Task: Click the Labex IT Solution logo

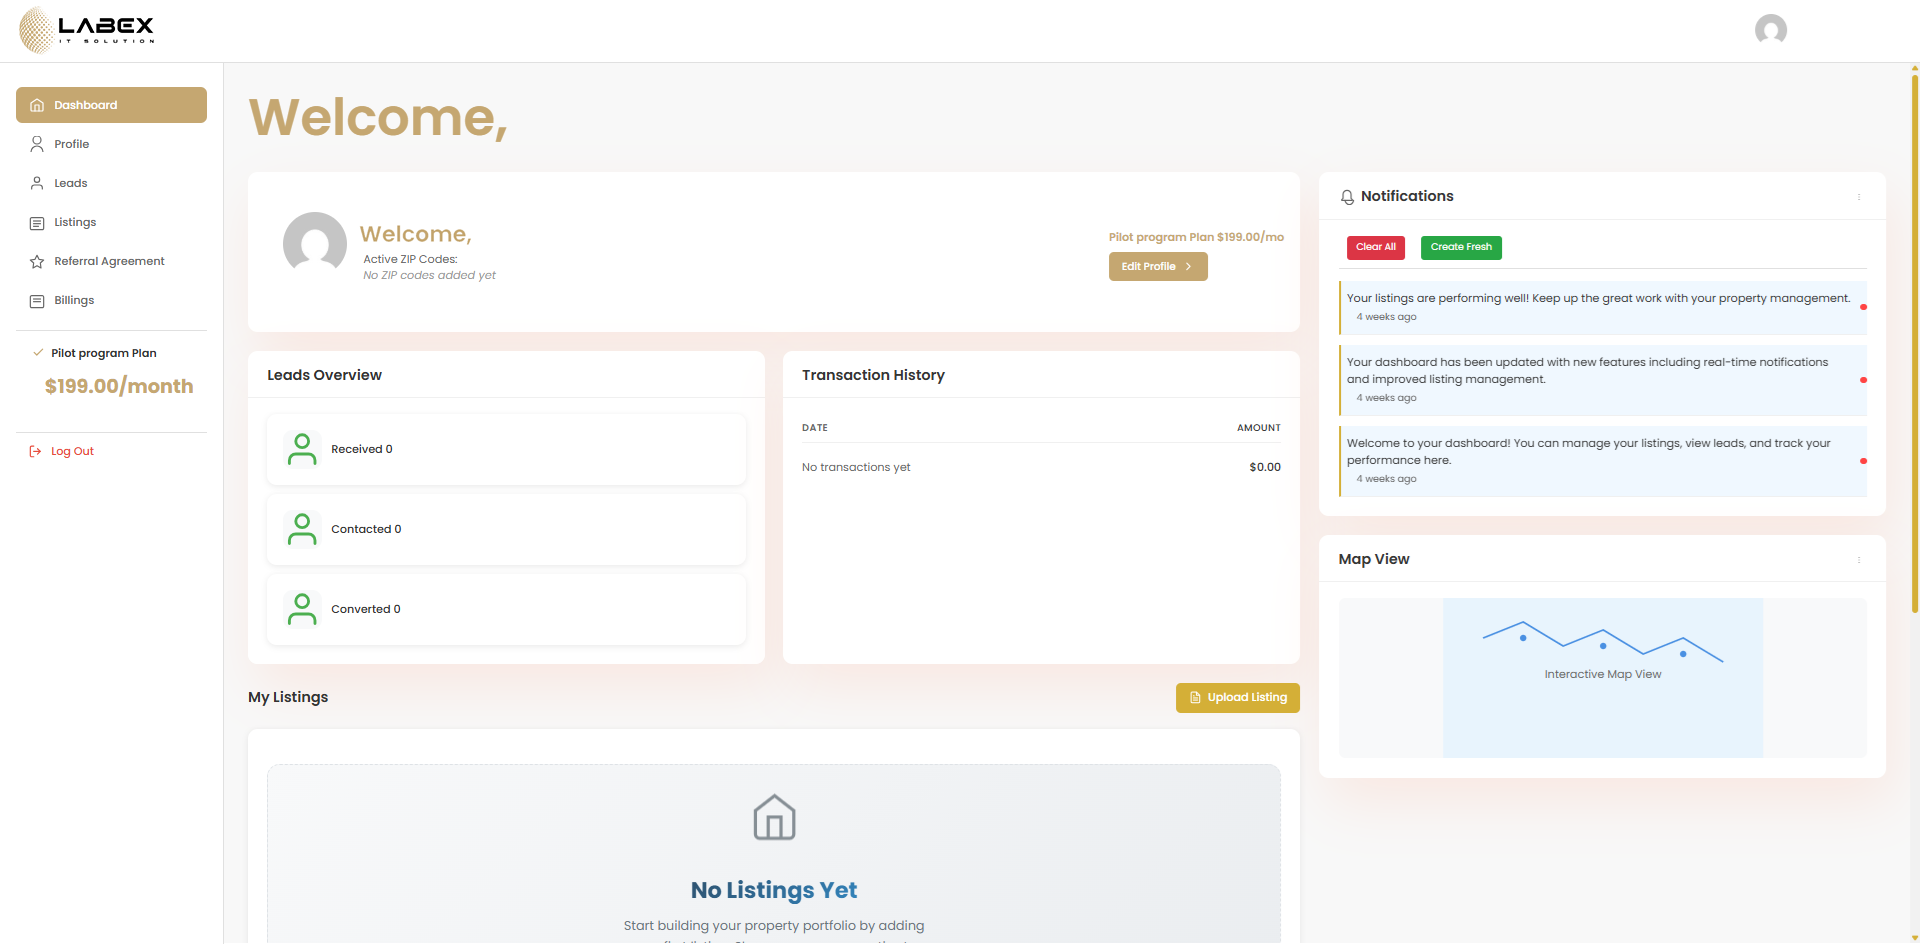Action: pyautogui.click(x=87, y=30)
